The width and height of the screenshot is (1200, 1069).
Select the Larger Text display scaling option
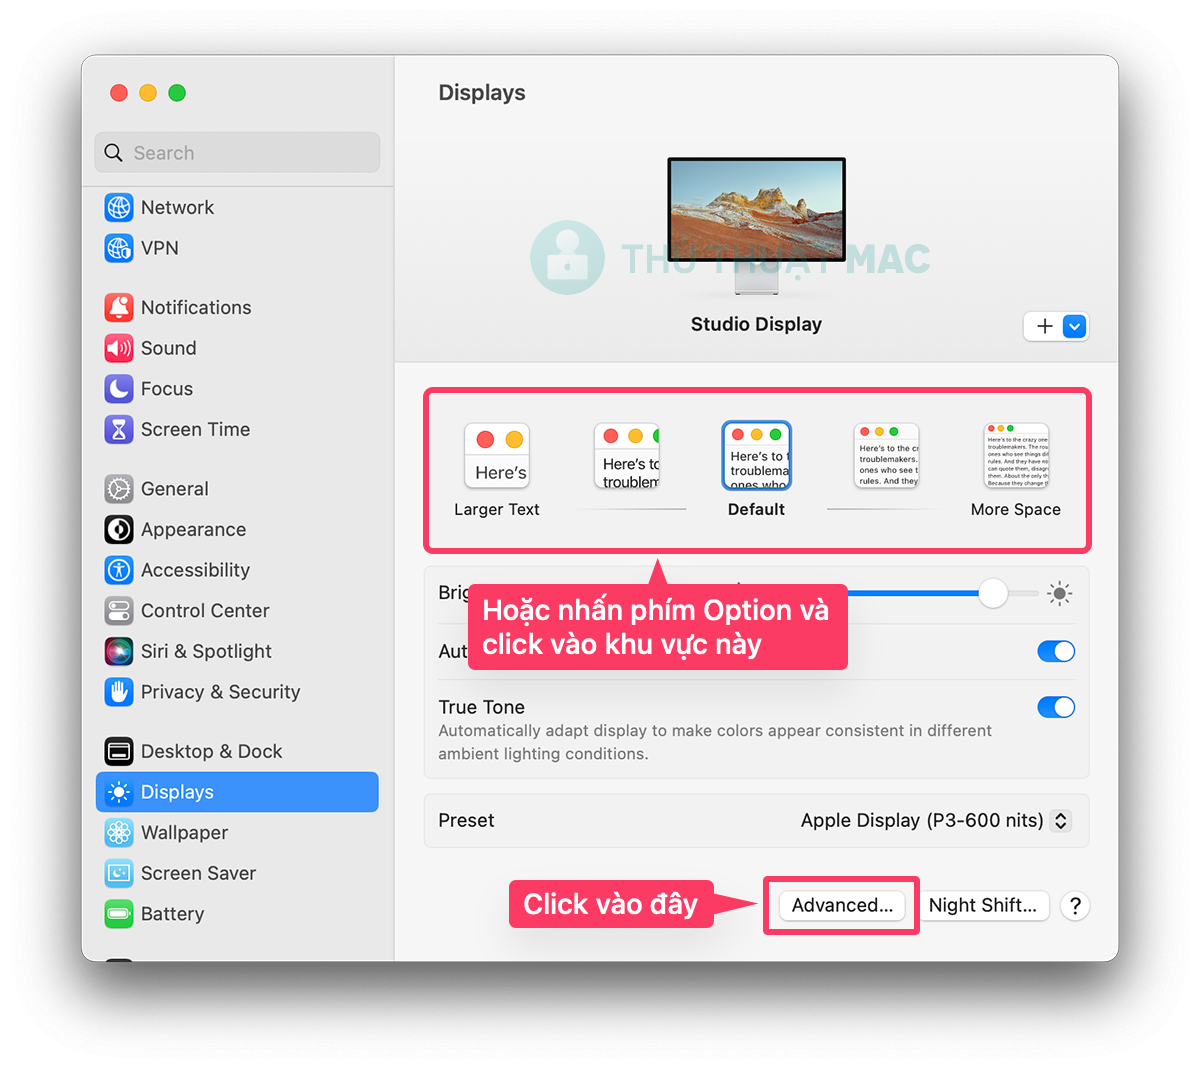point(496,456)
